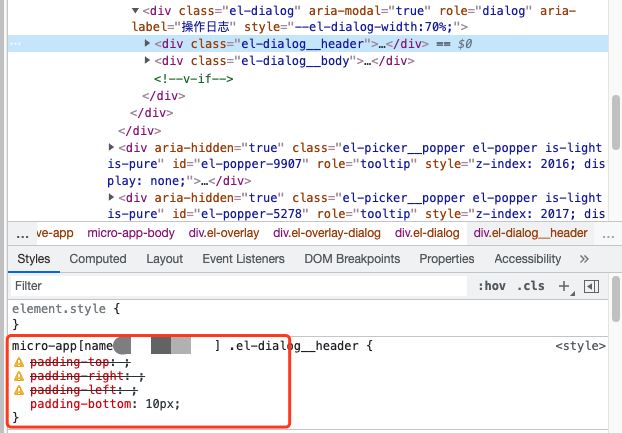
Task: Select div.el-overlay-dialog in the breadcrumb
Action: point(327,233)
